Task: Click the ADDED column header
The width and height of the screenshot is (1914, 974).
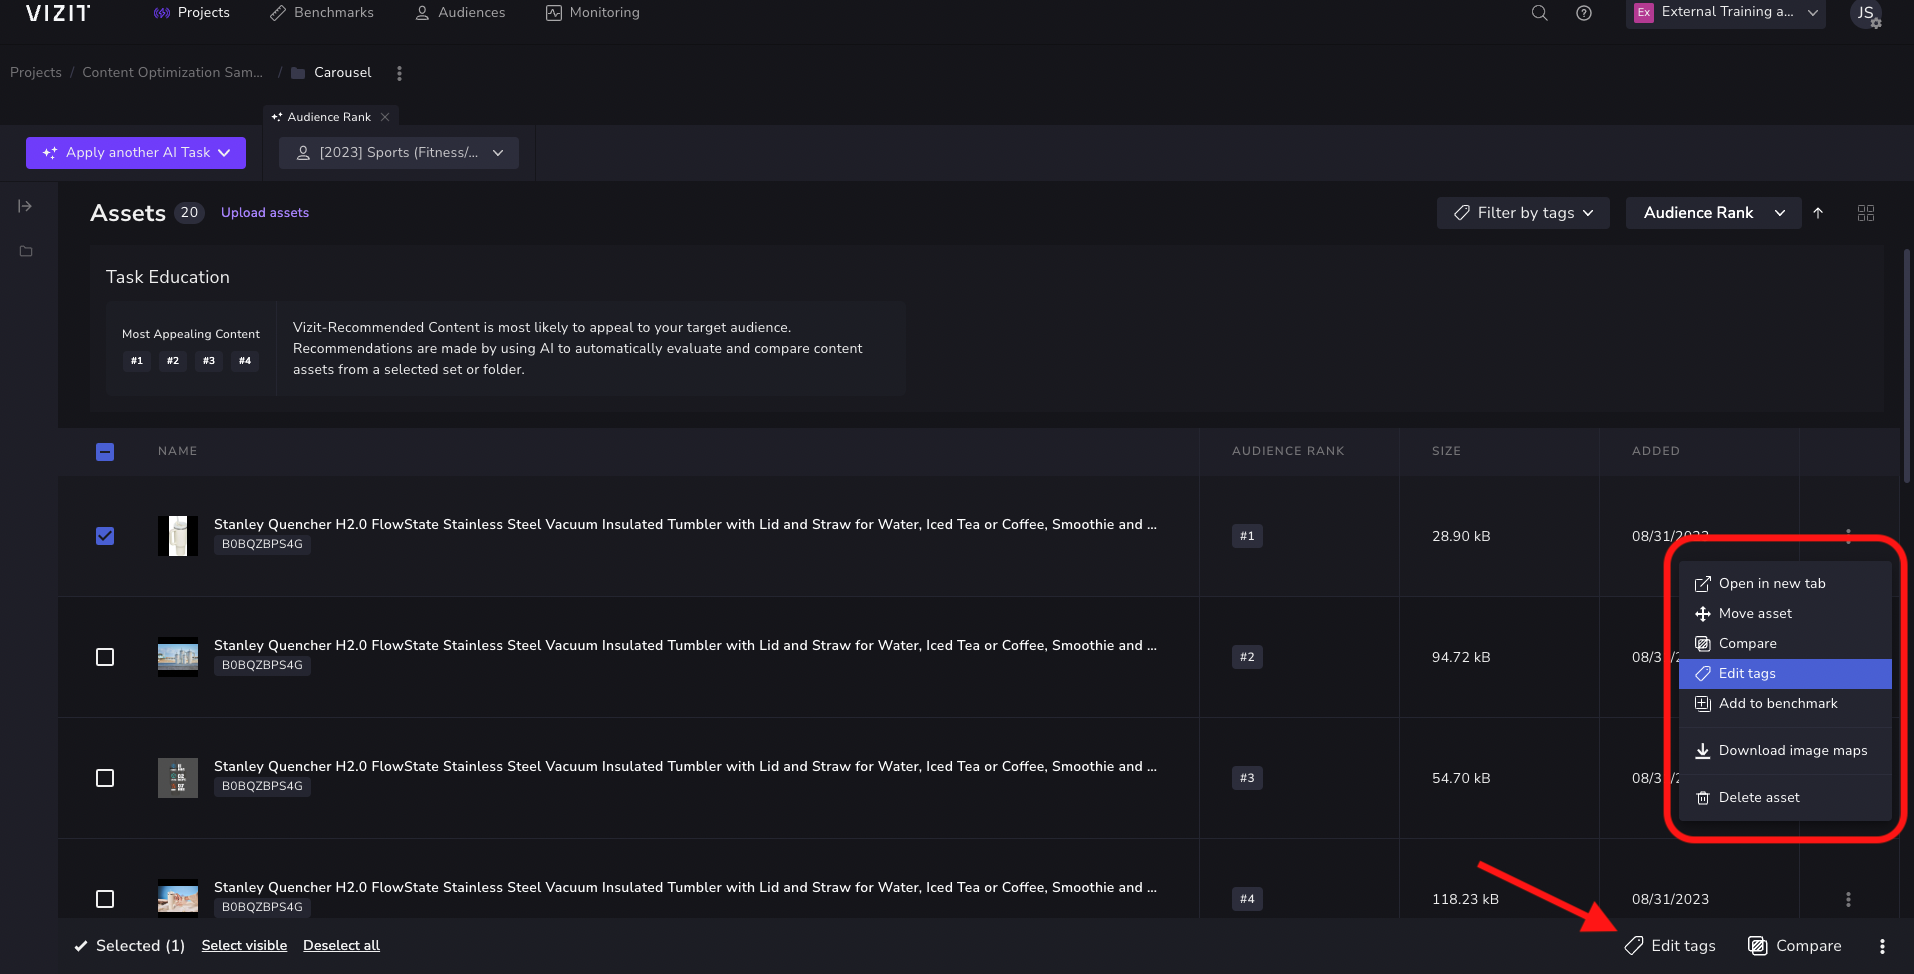Action: tap(1656, 451)
